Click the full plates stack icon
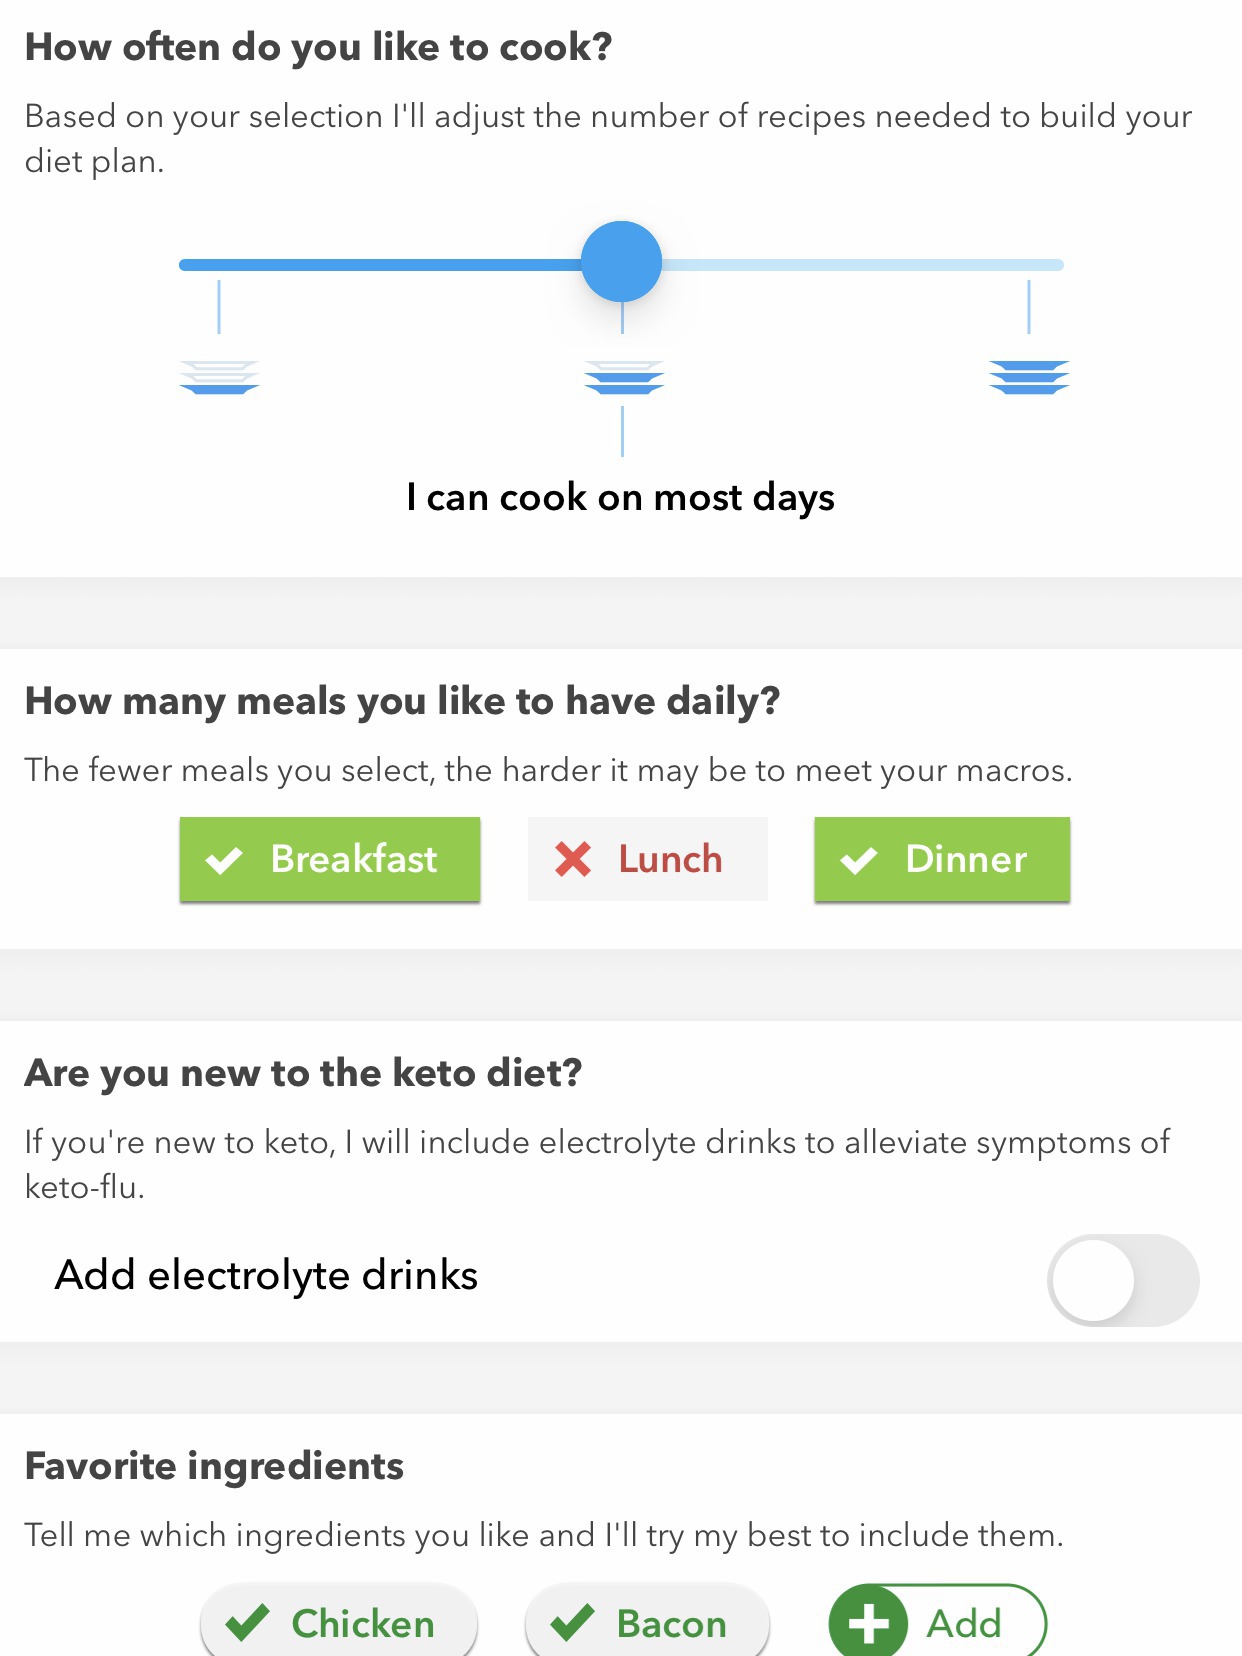This screenshot has width=1242, height=1656. pyautogui.click(x=1029, y=377)
